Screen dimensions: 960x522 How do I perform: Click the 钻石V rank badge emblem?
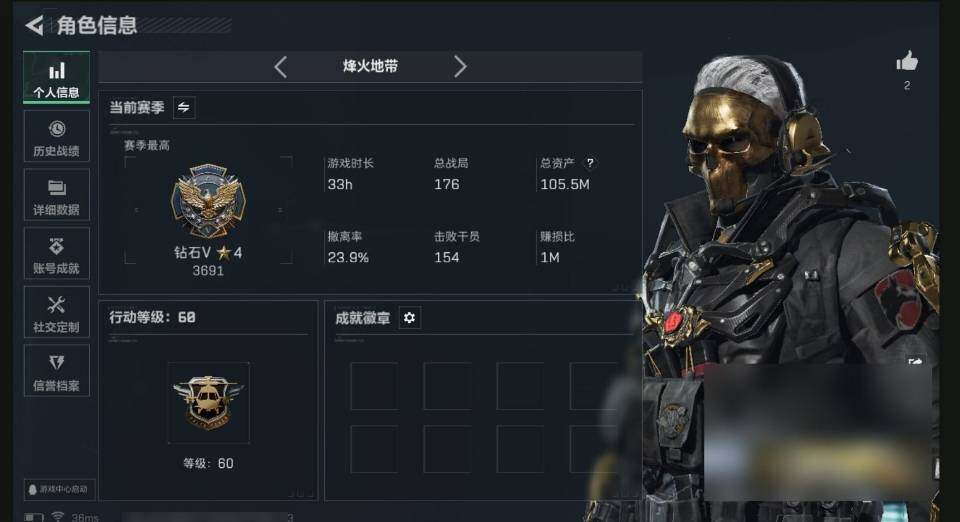(208, 200)
